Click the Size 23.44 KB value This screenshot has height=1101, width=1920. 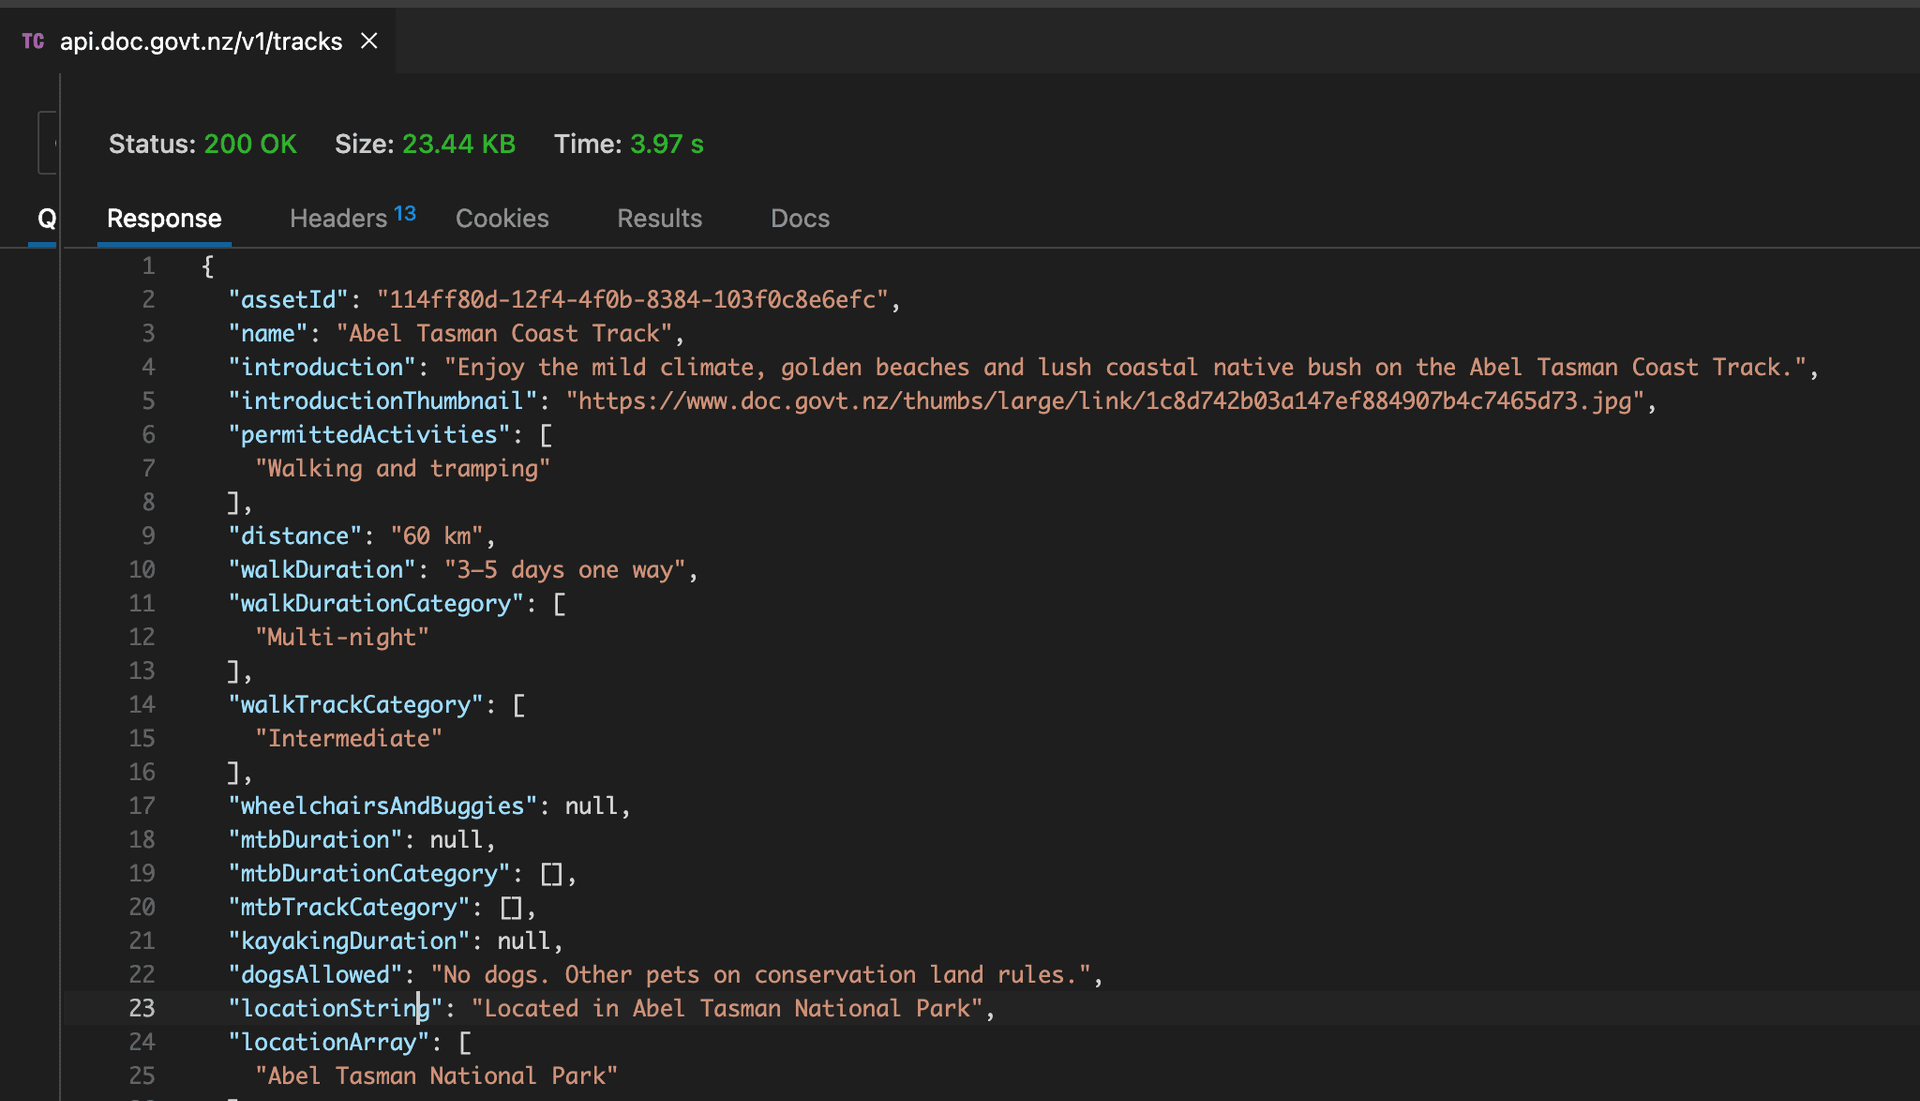pyautogui.click(x=459, y=144)
